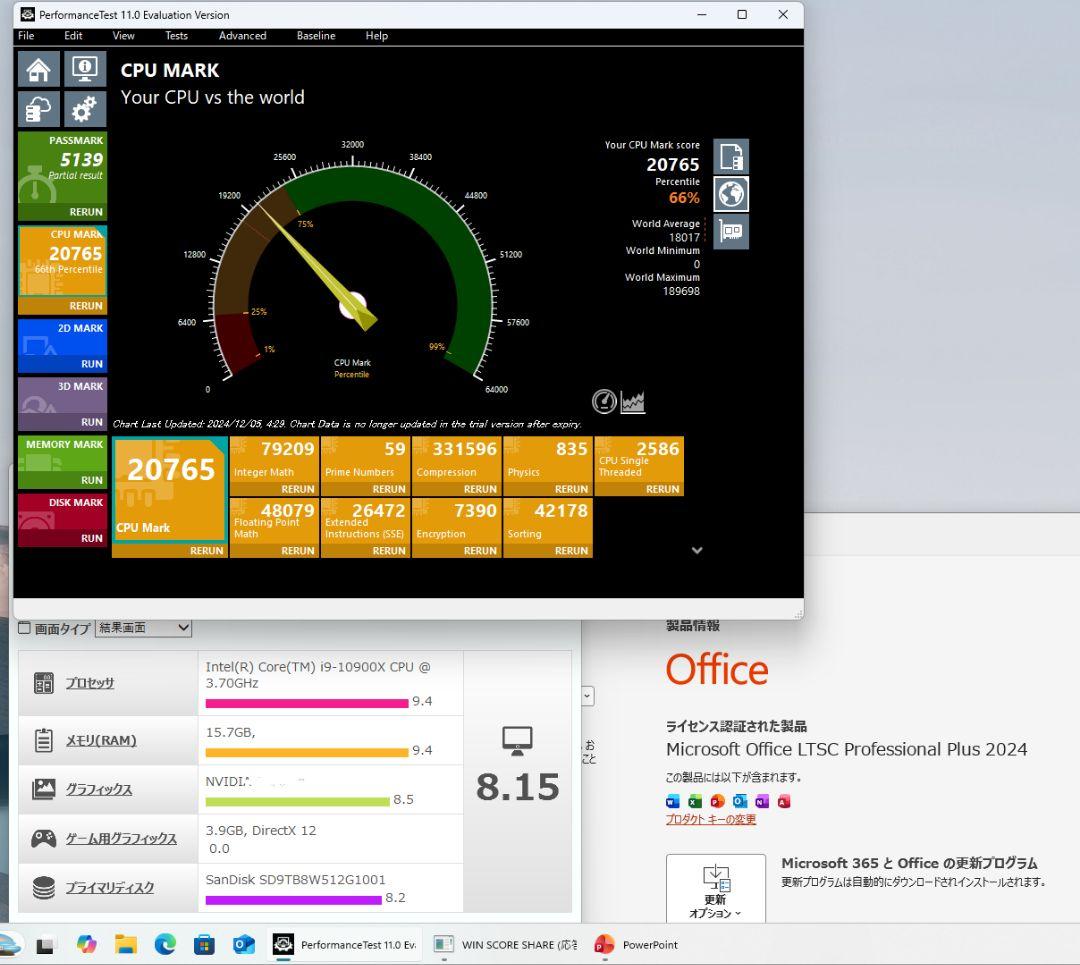Open Outlook from the taskbar
This screenshot has height=965, width=1080.
coord(244,944)
